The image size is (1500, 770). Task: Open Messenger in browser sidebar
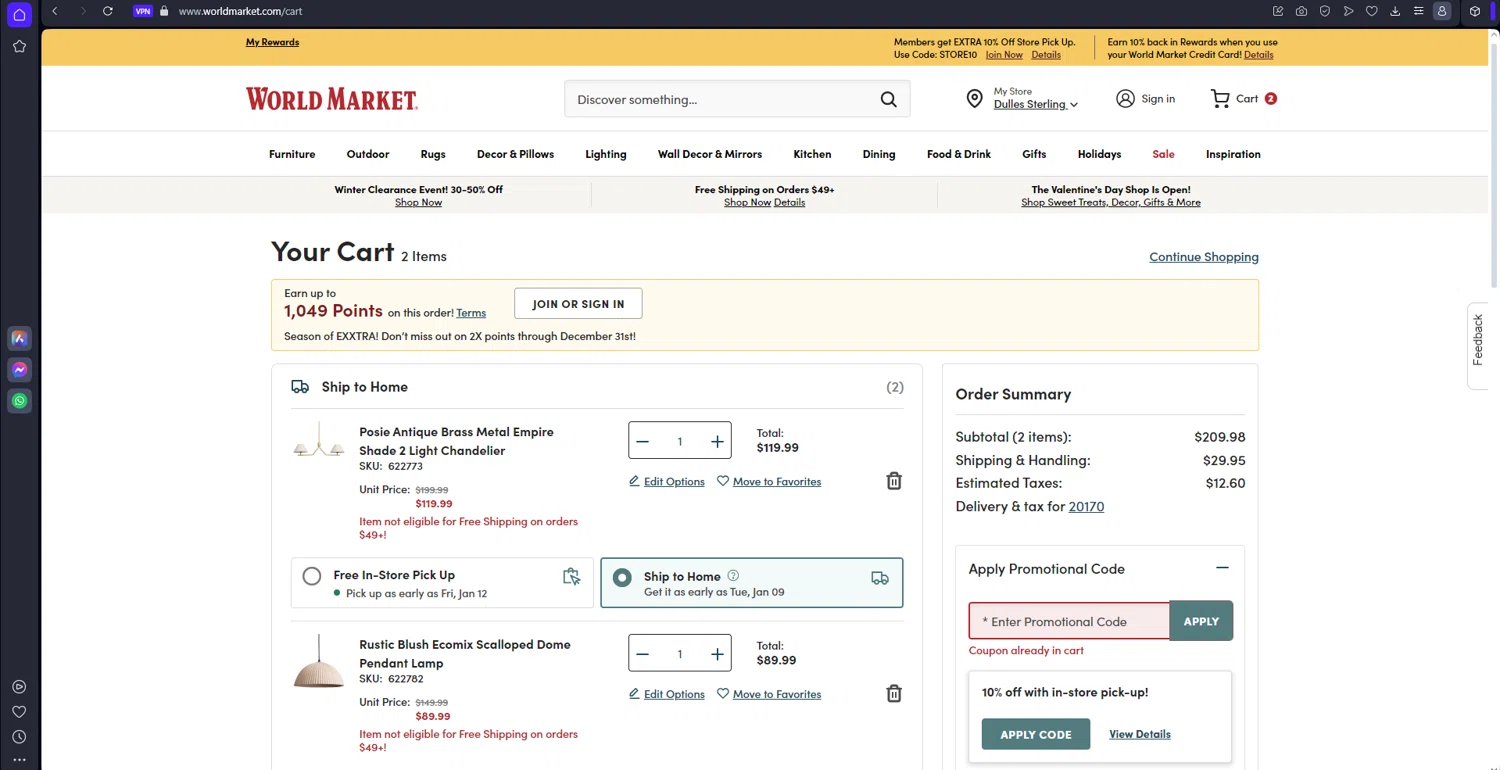pyautogui.click(x=19, y=369)
